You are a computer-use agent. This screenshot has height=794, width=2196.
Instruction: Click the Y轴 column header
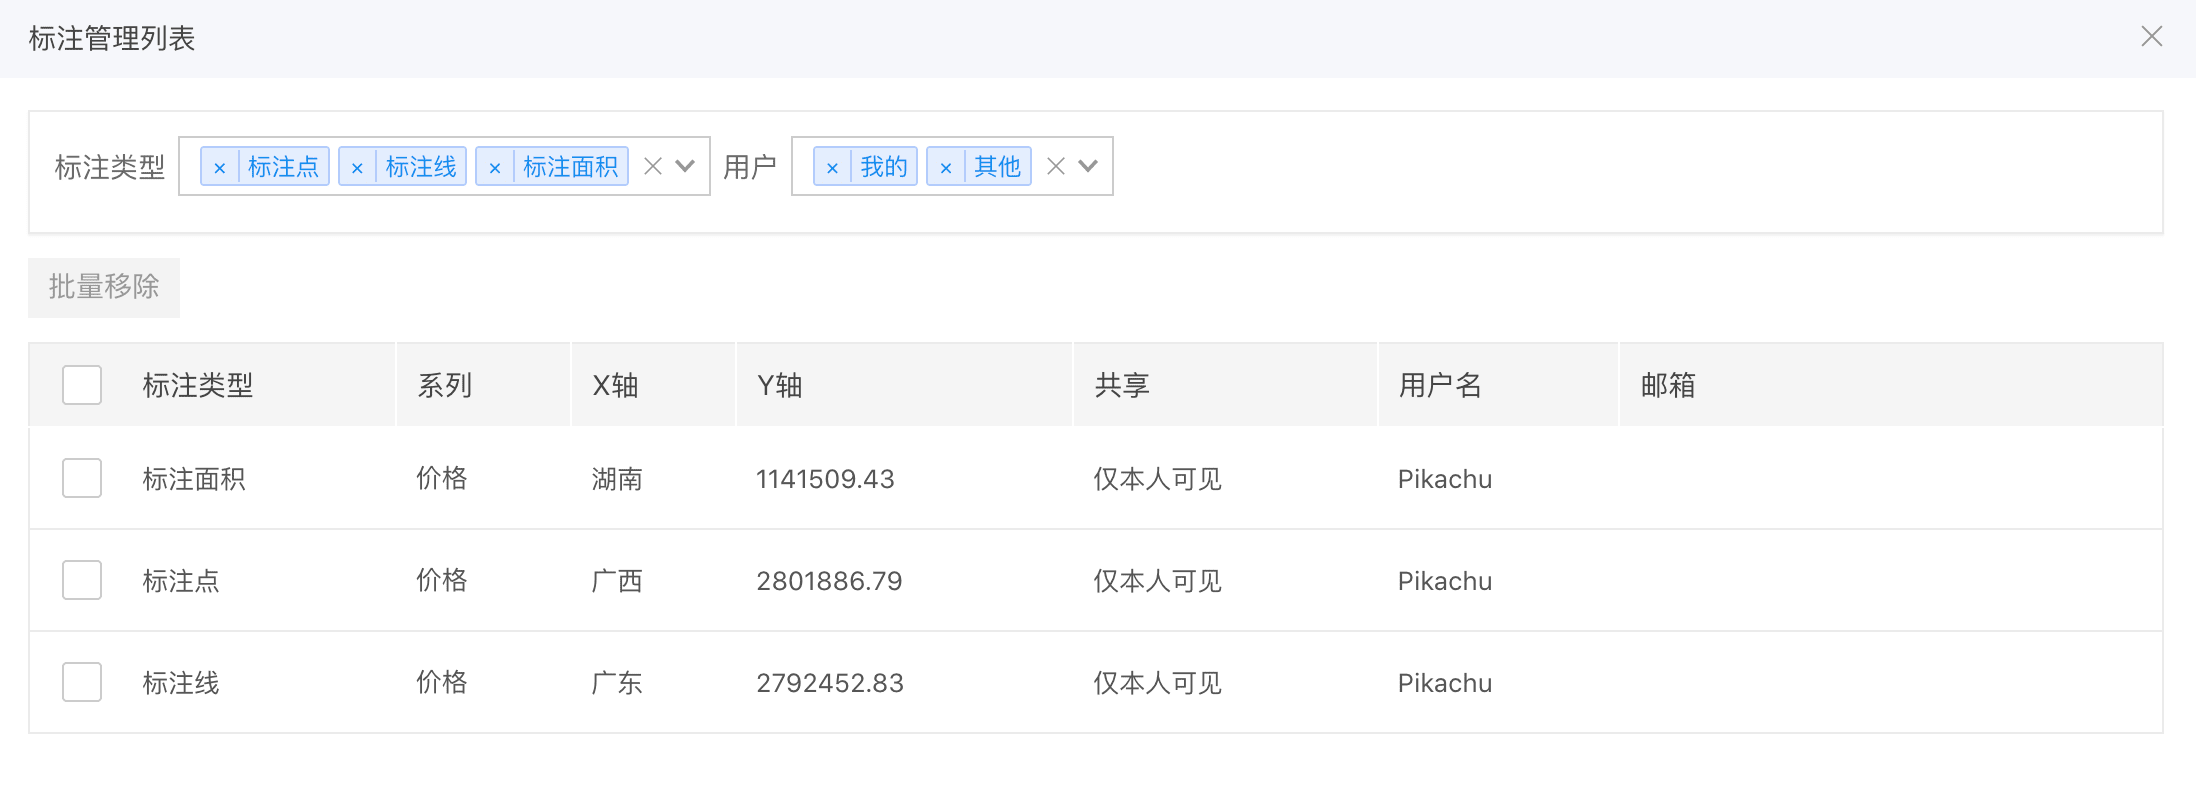(x=780, y=385)
